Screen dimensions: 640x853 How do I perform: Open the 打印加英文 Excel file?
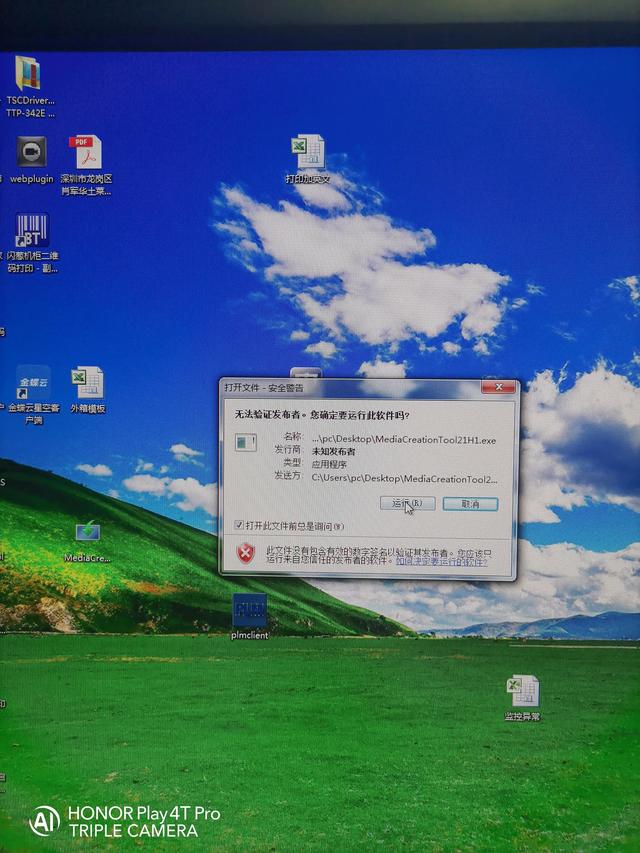pos(308,152)
